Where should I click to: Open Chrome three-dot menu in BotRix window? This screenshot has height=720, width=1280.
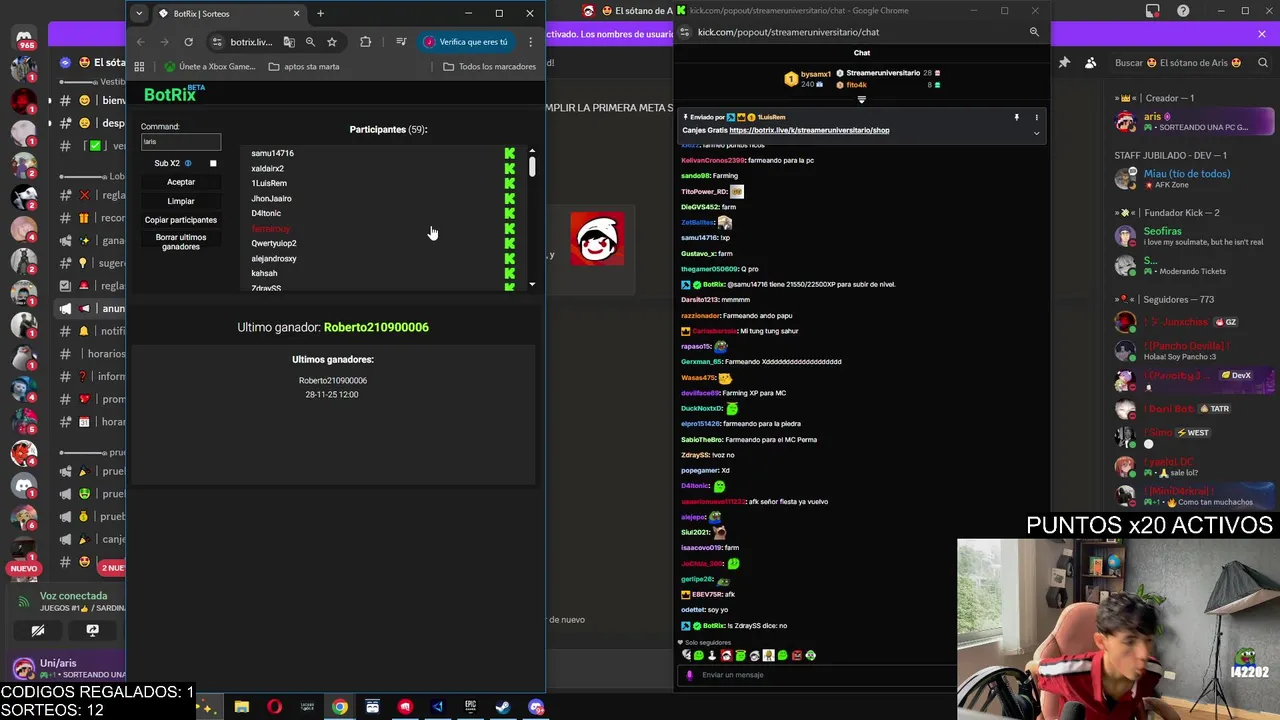[x=530, y=42]
